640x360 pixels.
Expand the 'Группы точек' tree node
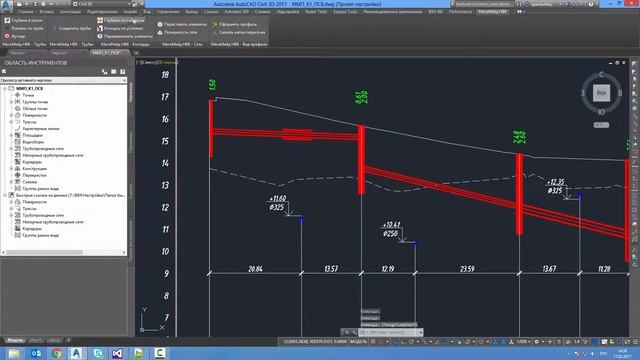[x=11, y=102]
